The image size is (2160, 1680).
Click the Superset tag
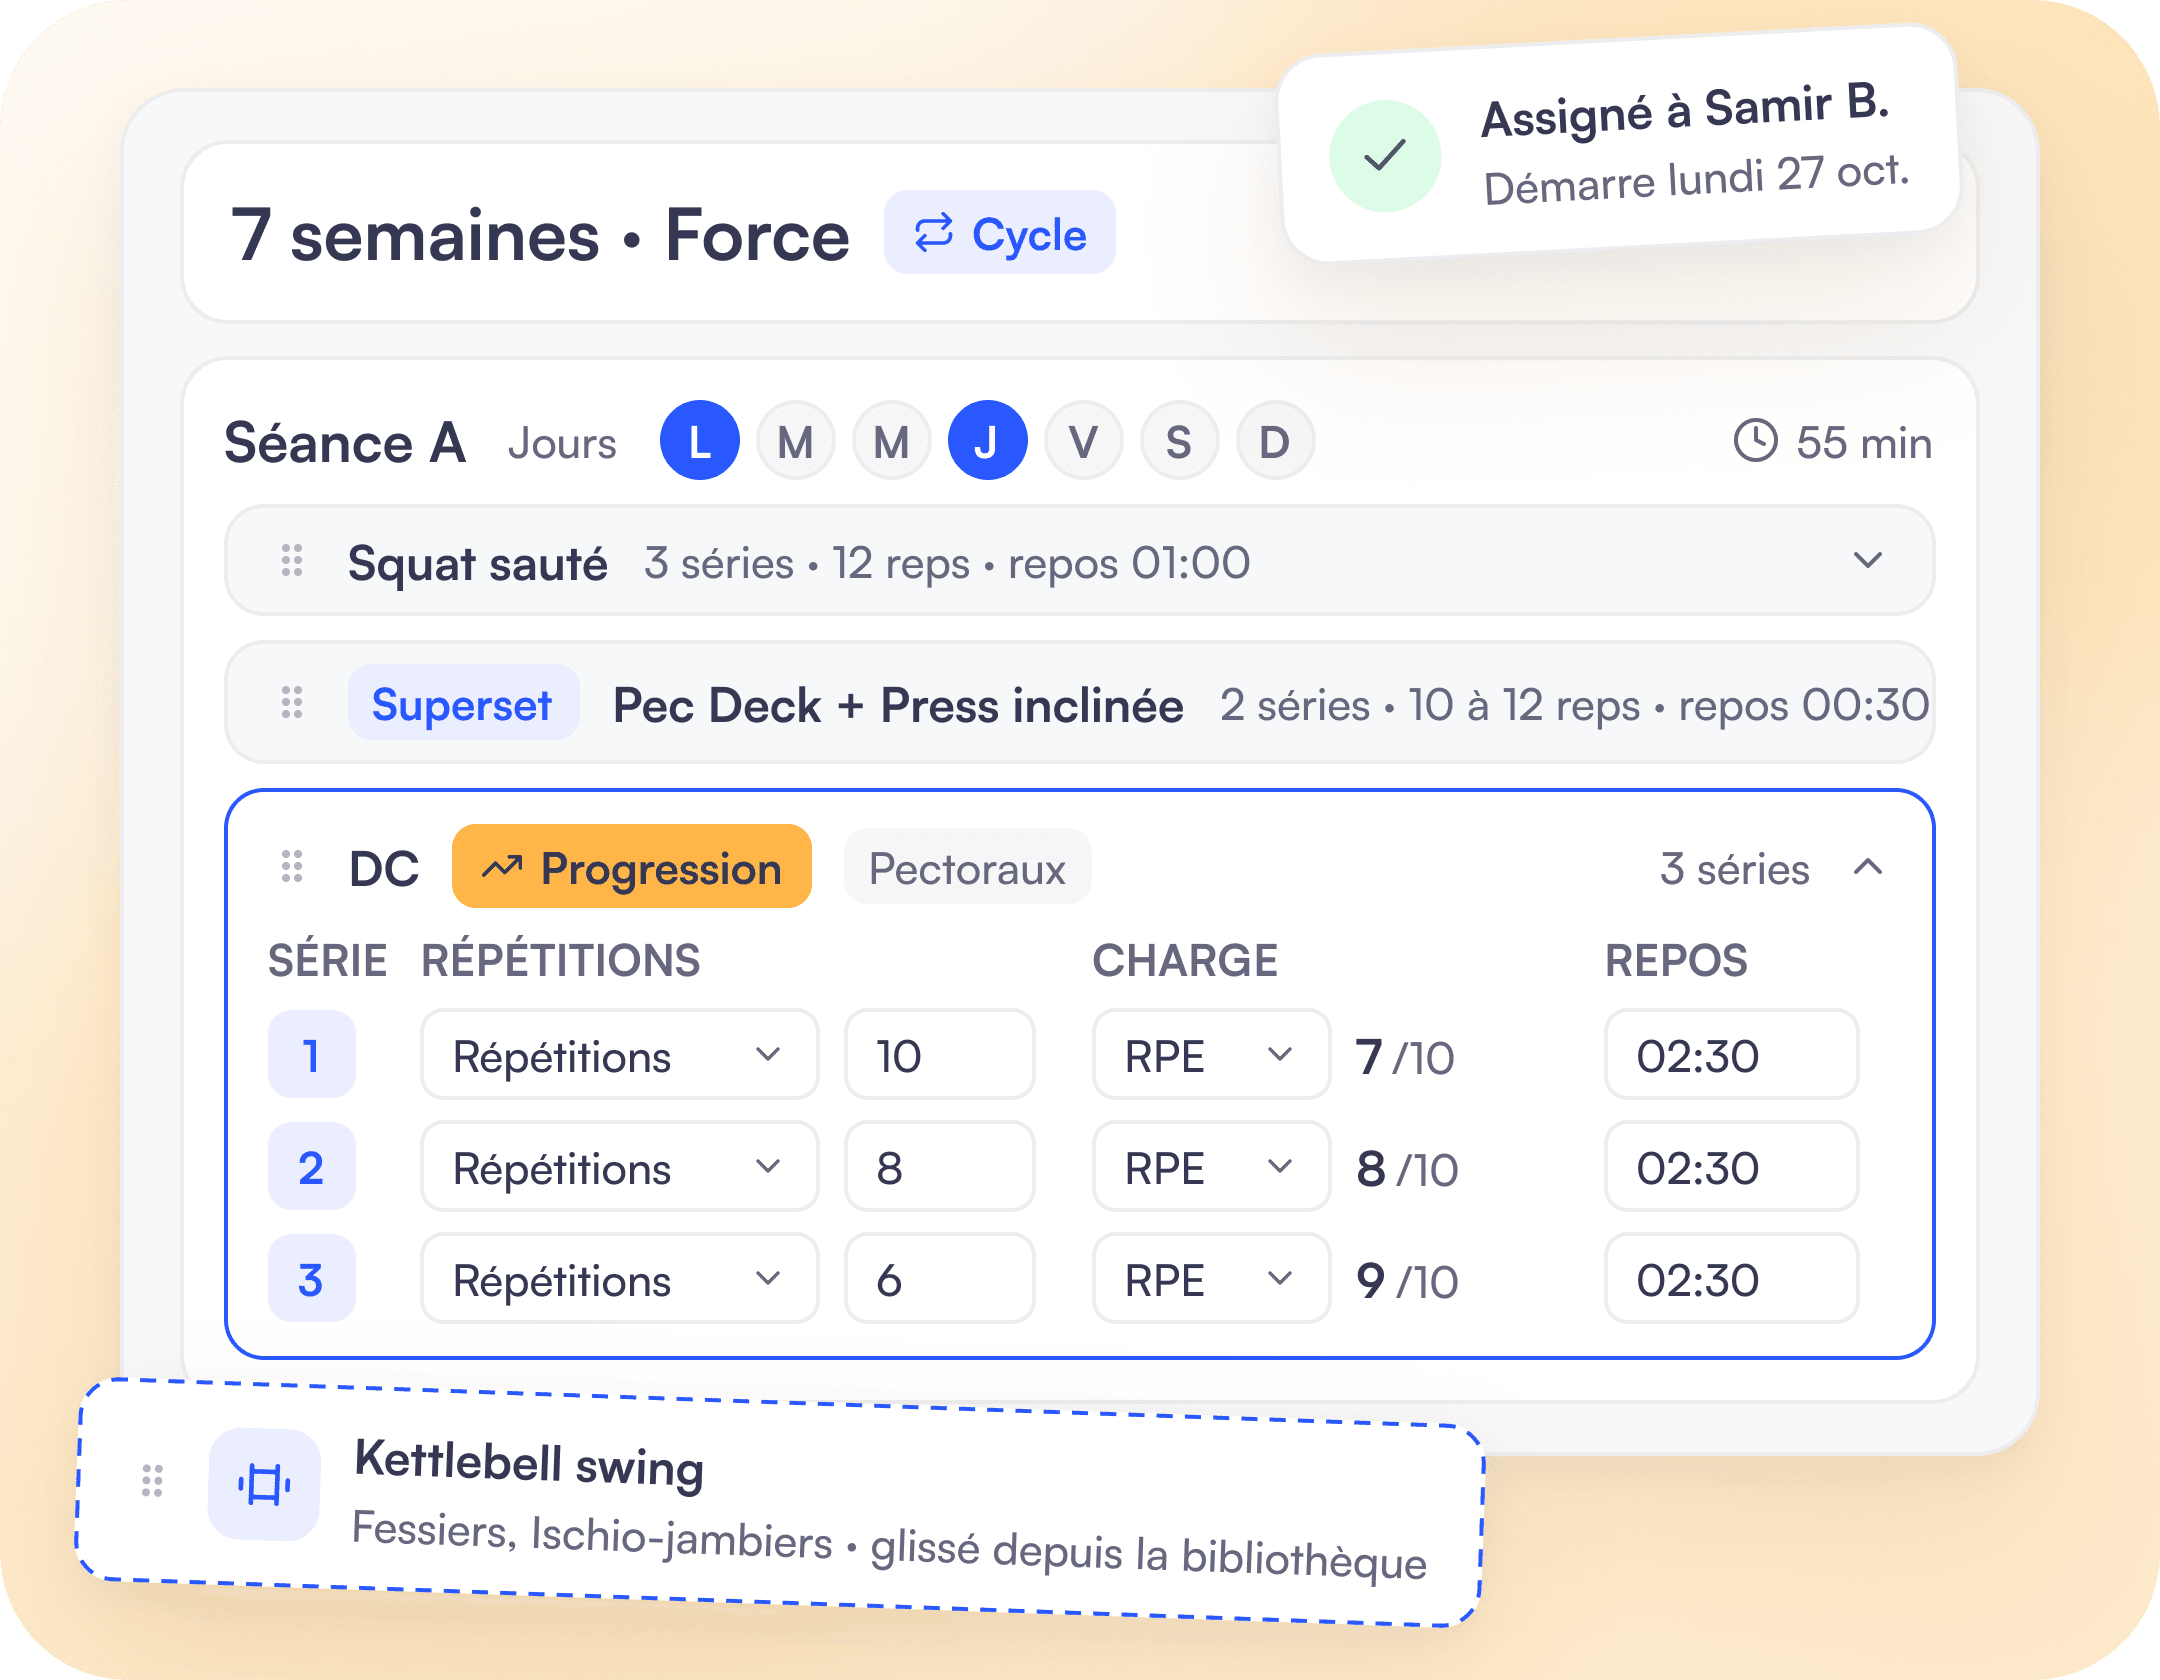[463, 703]
